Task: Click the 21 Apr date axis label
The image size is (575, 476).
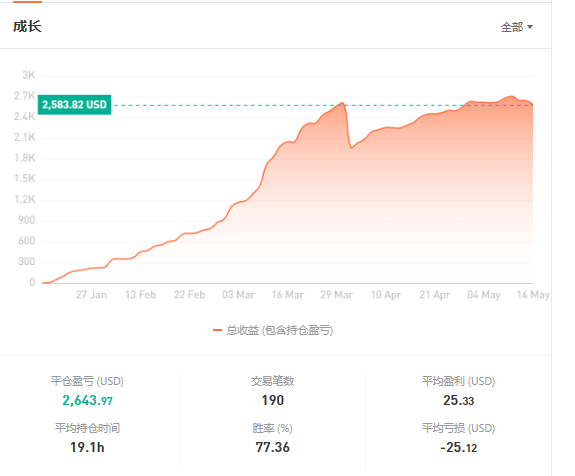Action: point(435,295)
